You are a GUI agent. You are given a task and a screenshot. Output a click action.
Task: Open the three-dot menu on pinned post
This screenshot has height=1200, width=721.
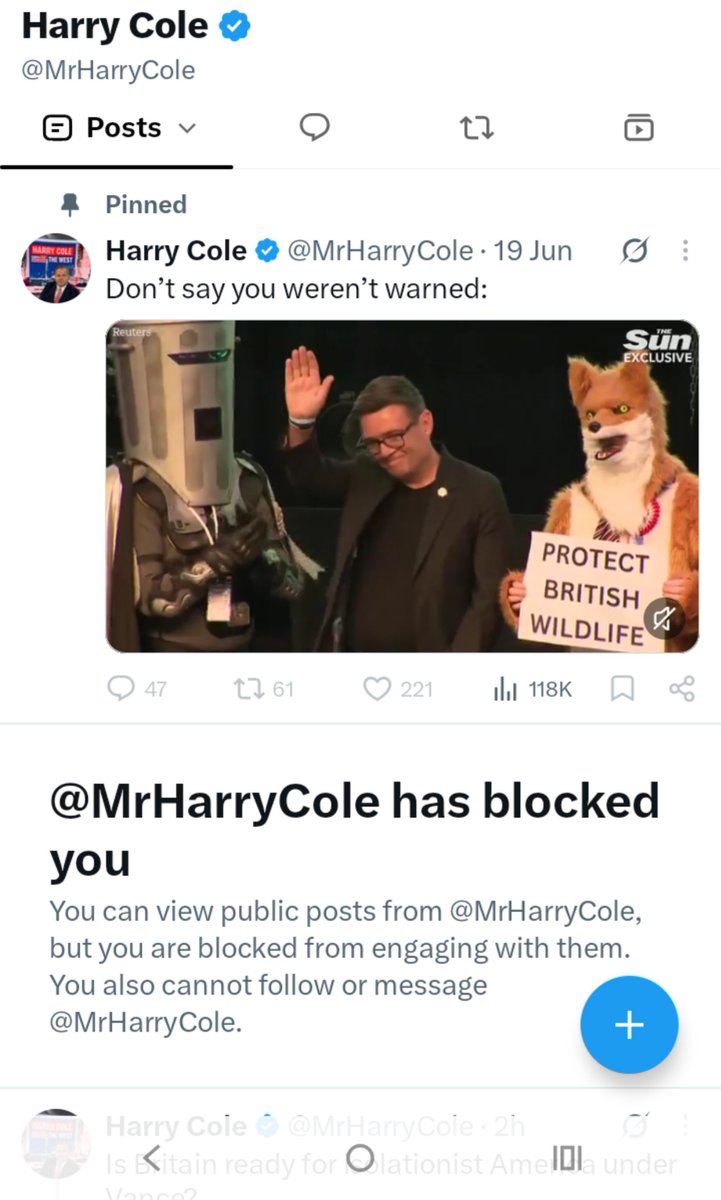click(x=685, y=251)
